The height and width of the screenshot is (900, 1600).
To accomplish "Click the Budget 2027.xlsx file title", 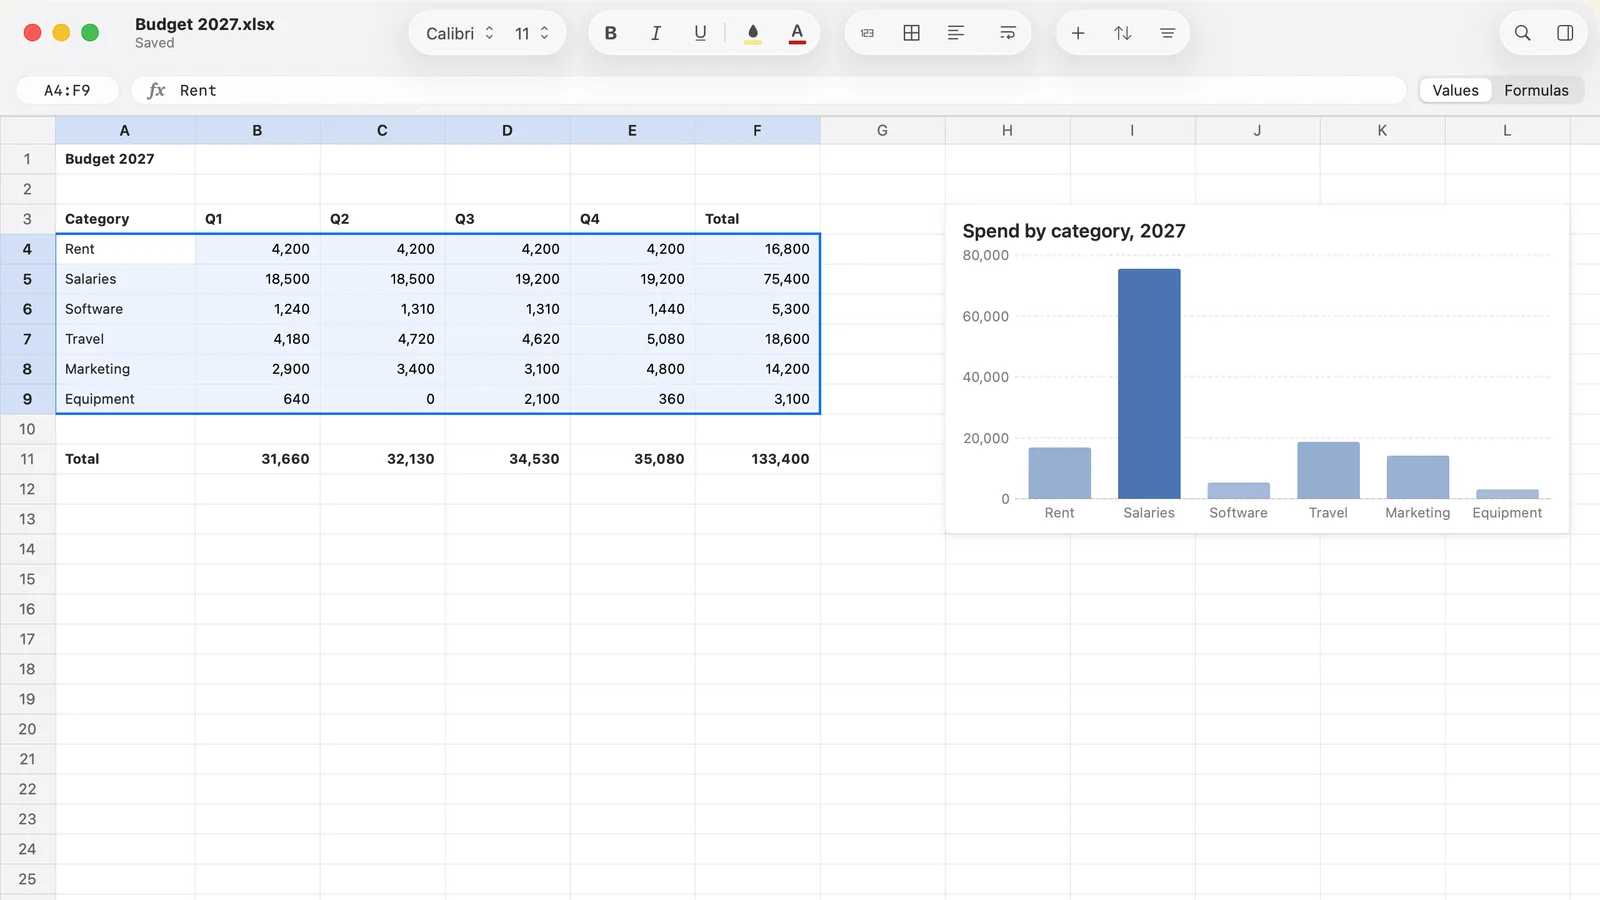I will click(205, 24).
